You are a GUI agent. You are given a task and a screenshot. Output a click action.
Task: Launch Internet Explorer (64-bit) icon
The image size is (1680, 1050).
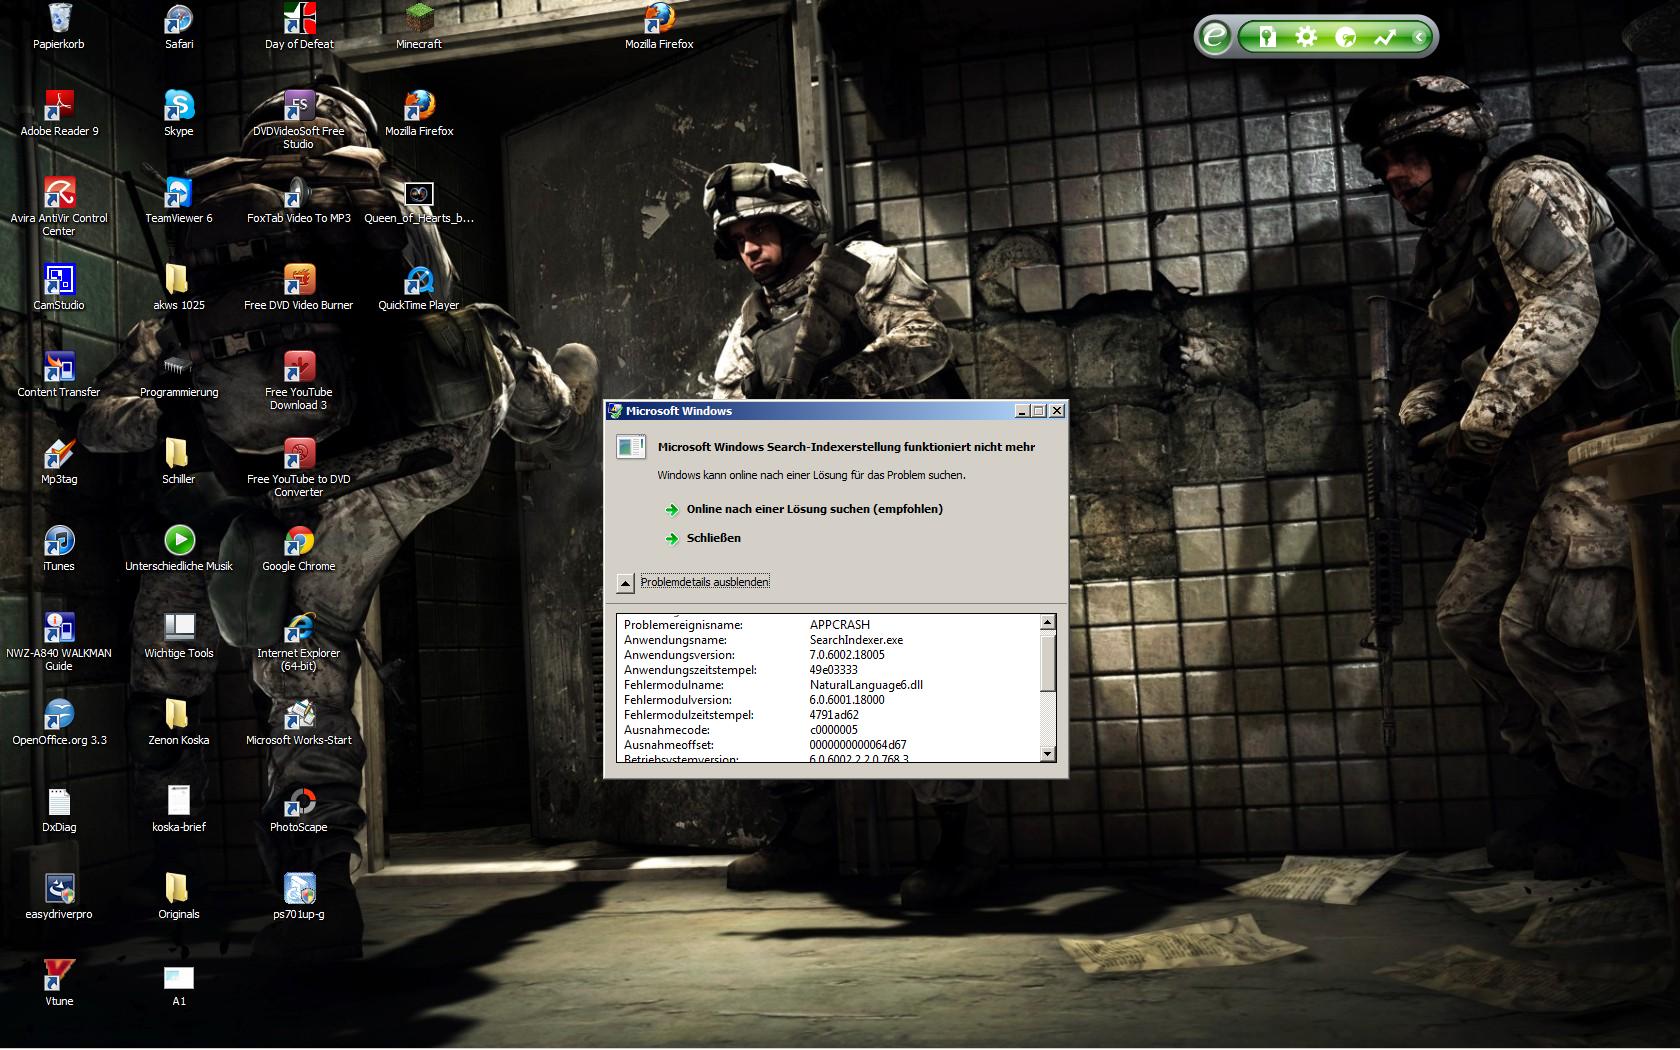tap(299, 628)
